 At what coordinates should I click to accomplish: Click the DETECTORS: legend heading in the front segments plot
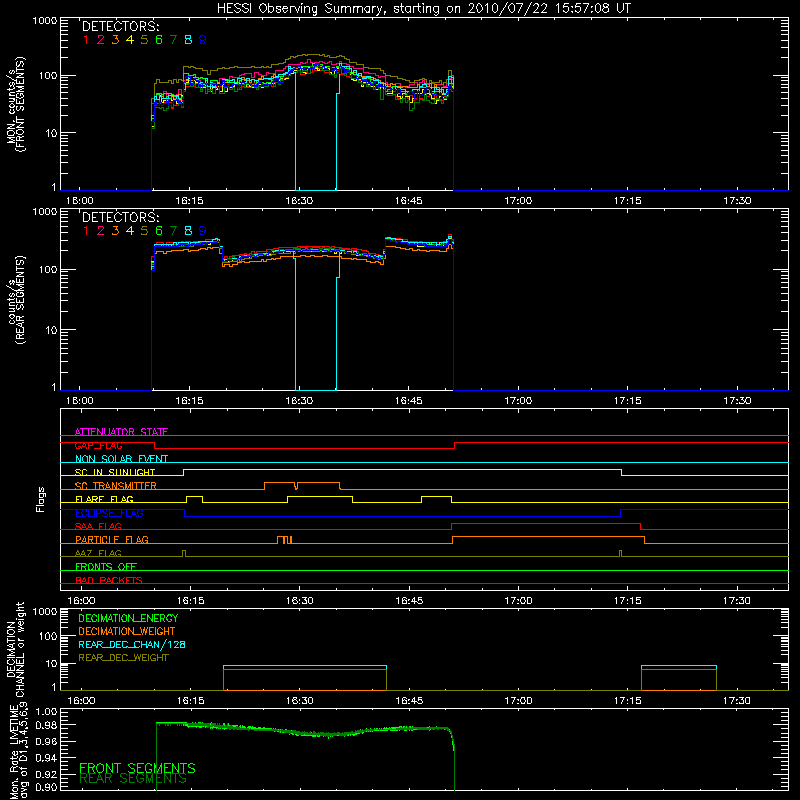[121, 26]
